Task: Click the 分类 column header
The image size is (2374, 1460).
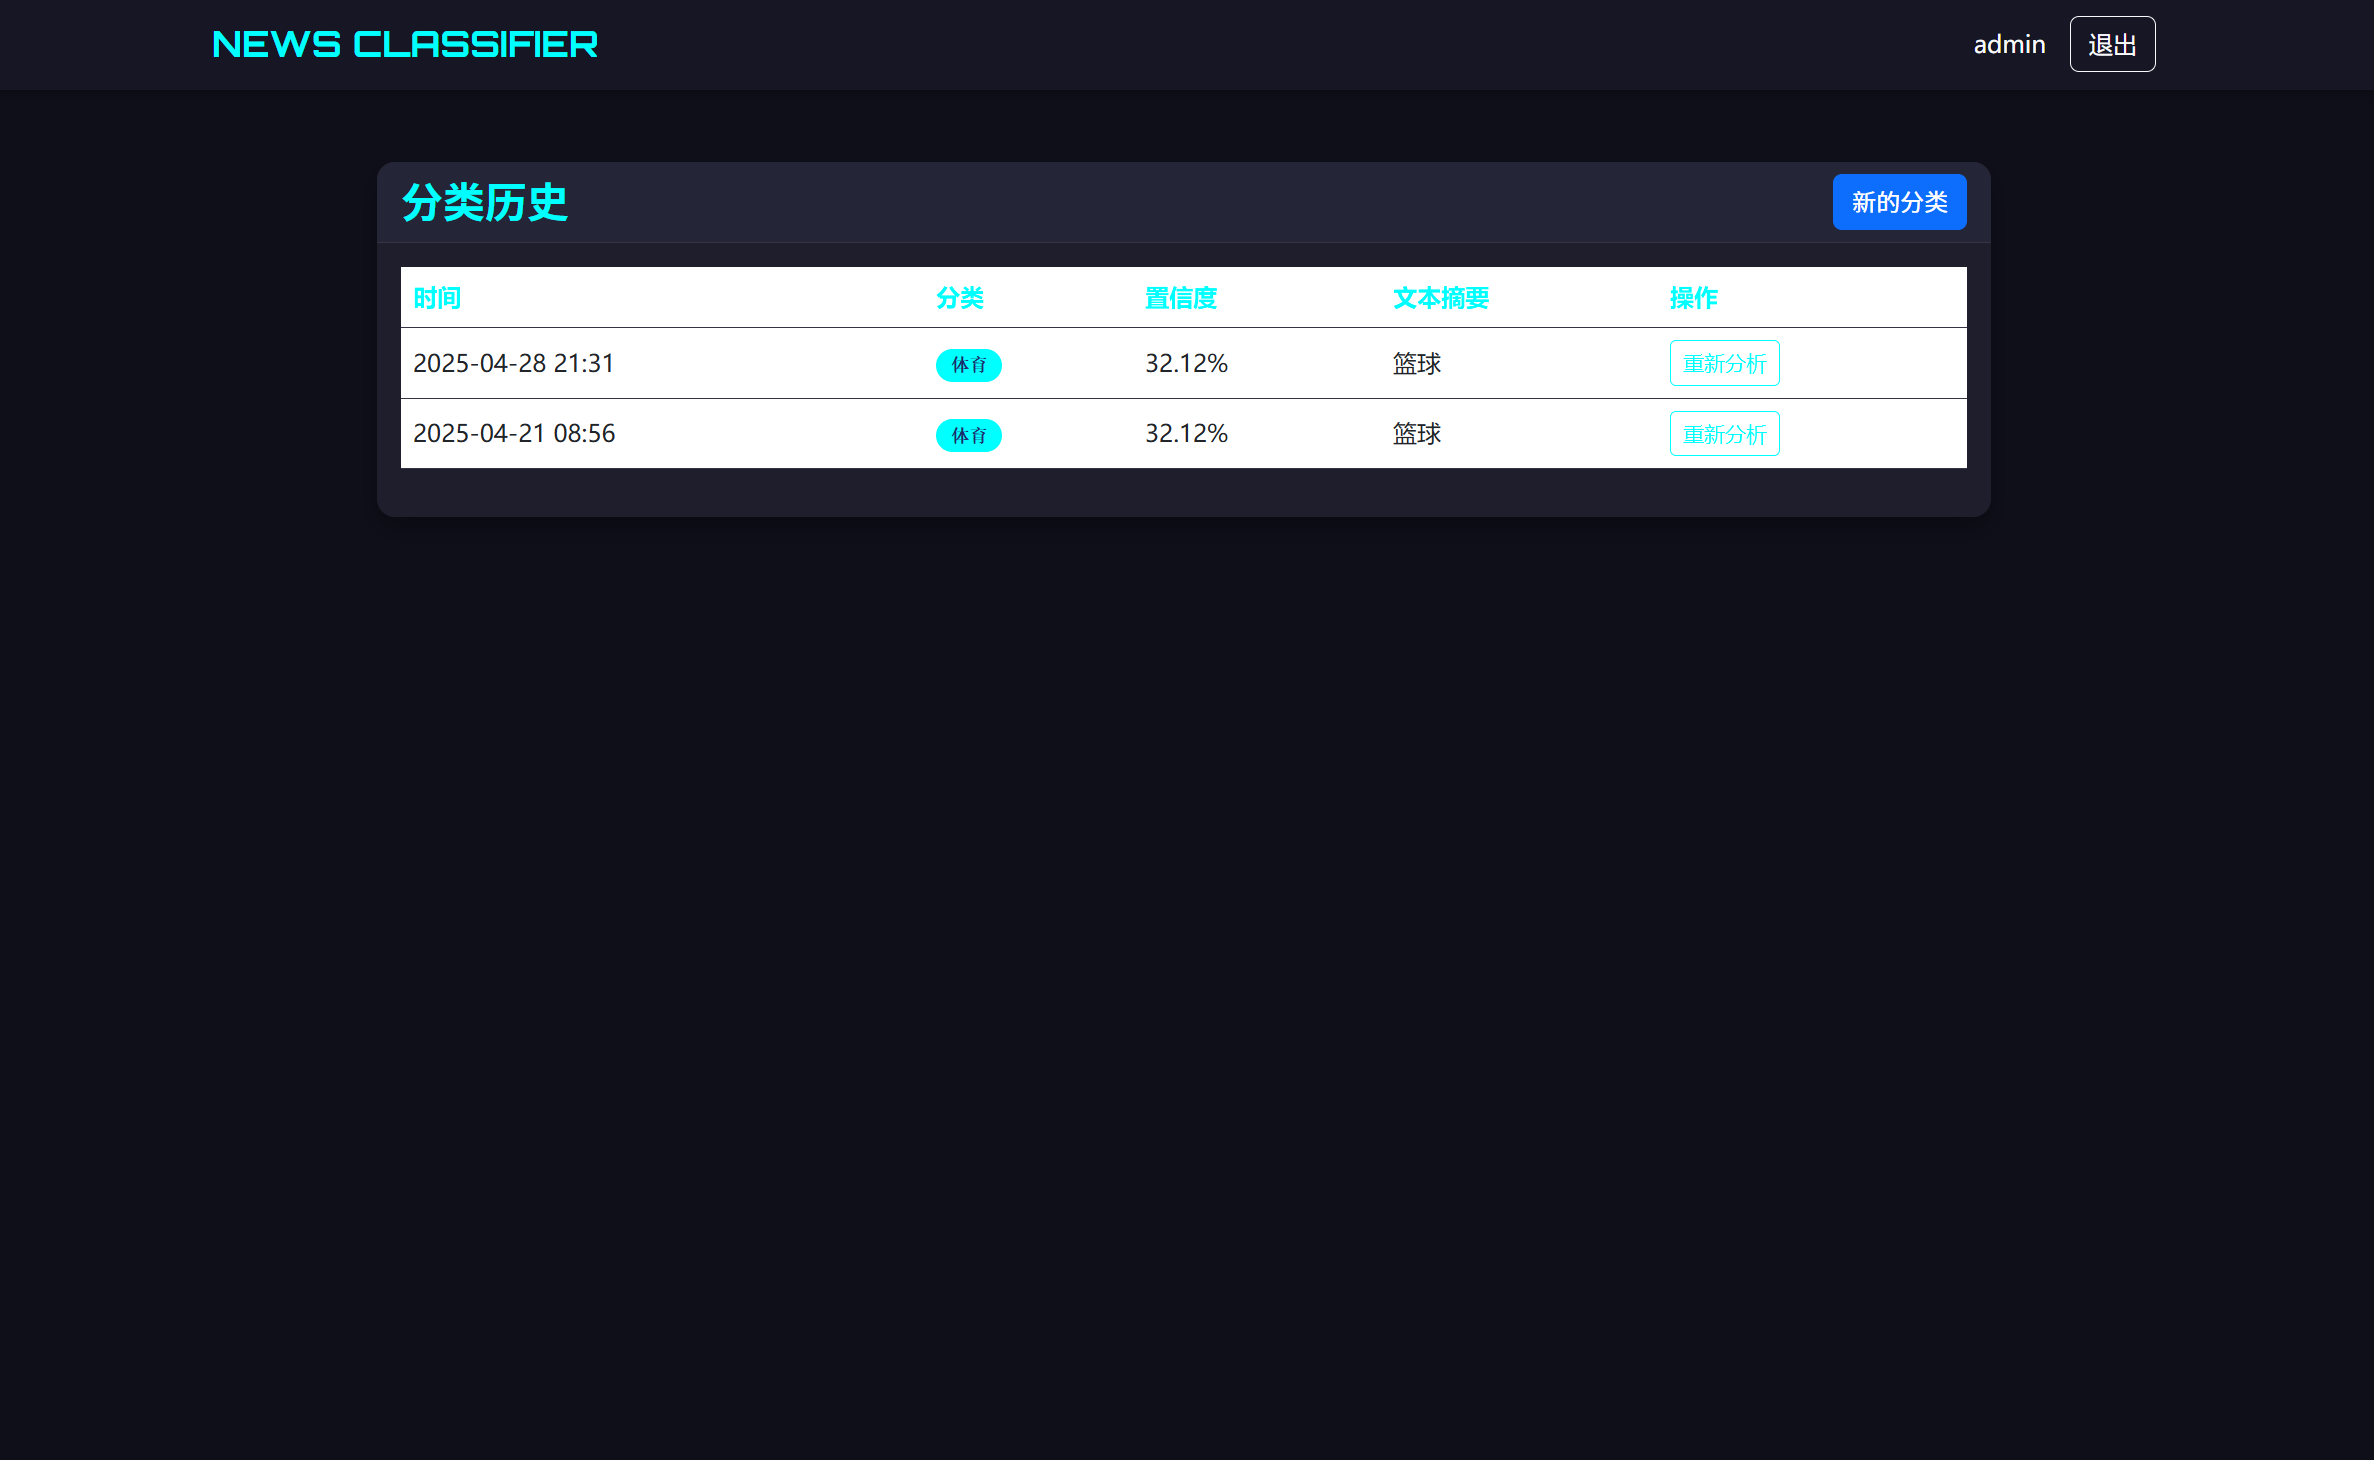Action: [x=960, y=298]
